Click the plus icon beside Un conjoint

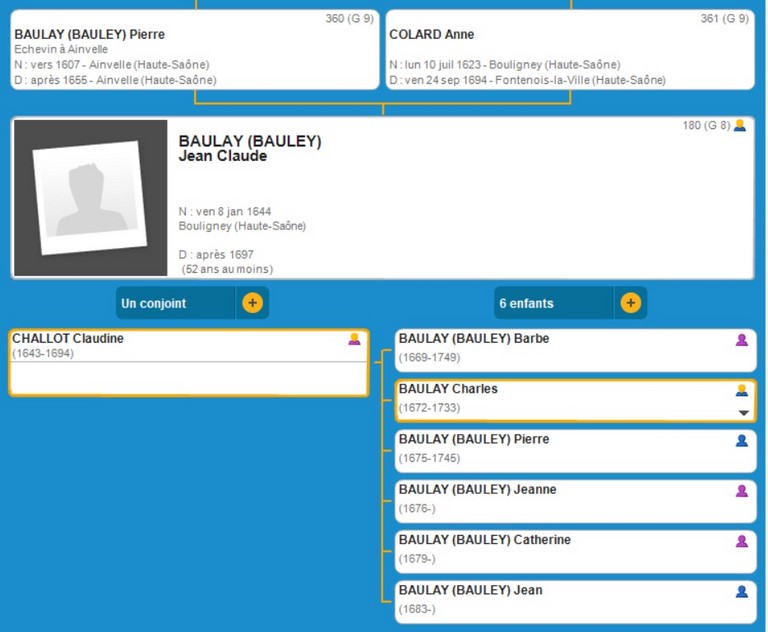(252, 303)
